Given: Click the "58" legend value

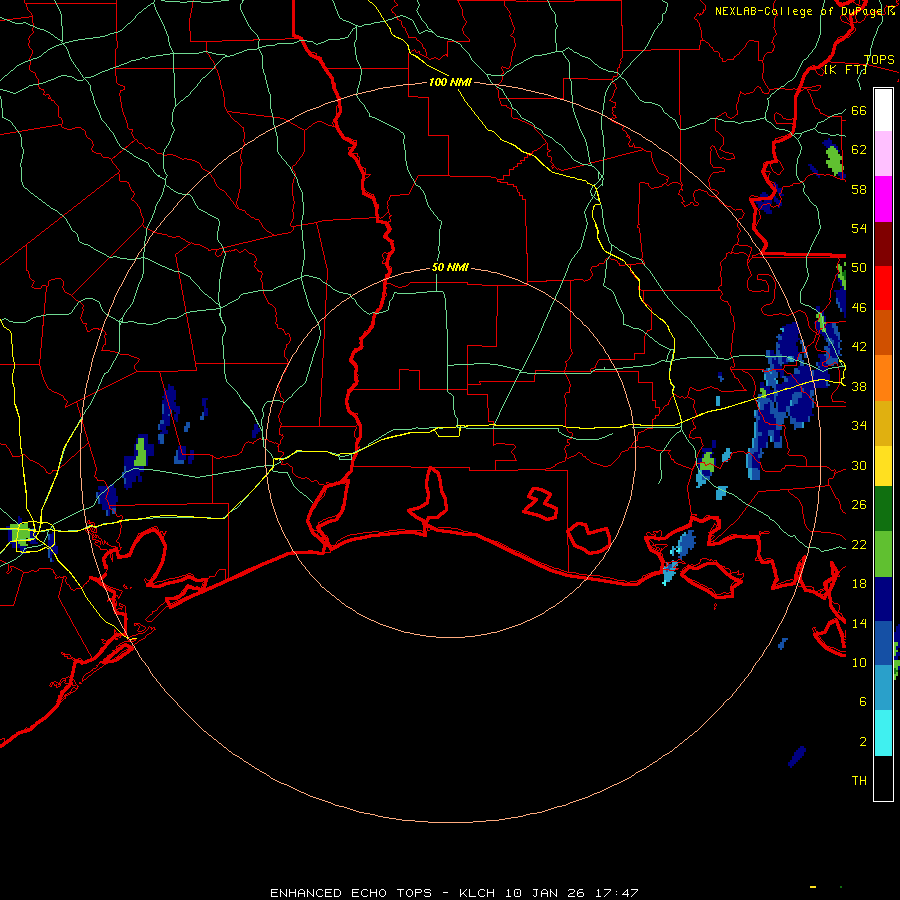Looking at the screenshot, I should pos(859,189).
